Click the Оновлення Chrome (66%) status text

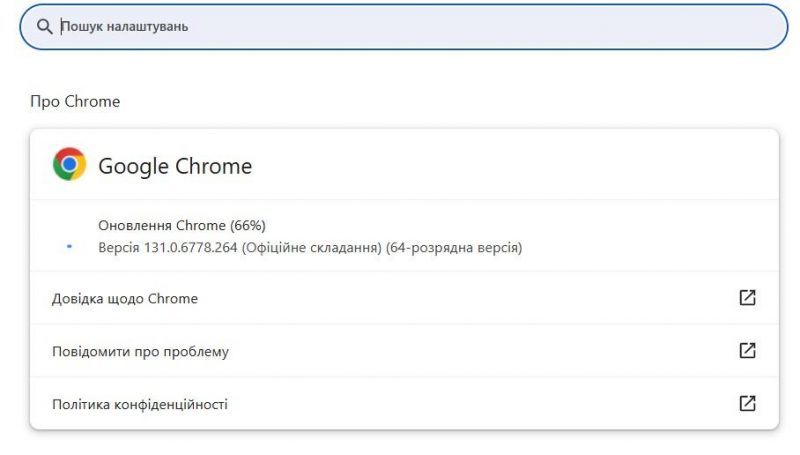(x=182, y=225)
